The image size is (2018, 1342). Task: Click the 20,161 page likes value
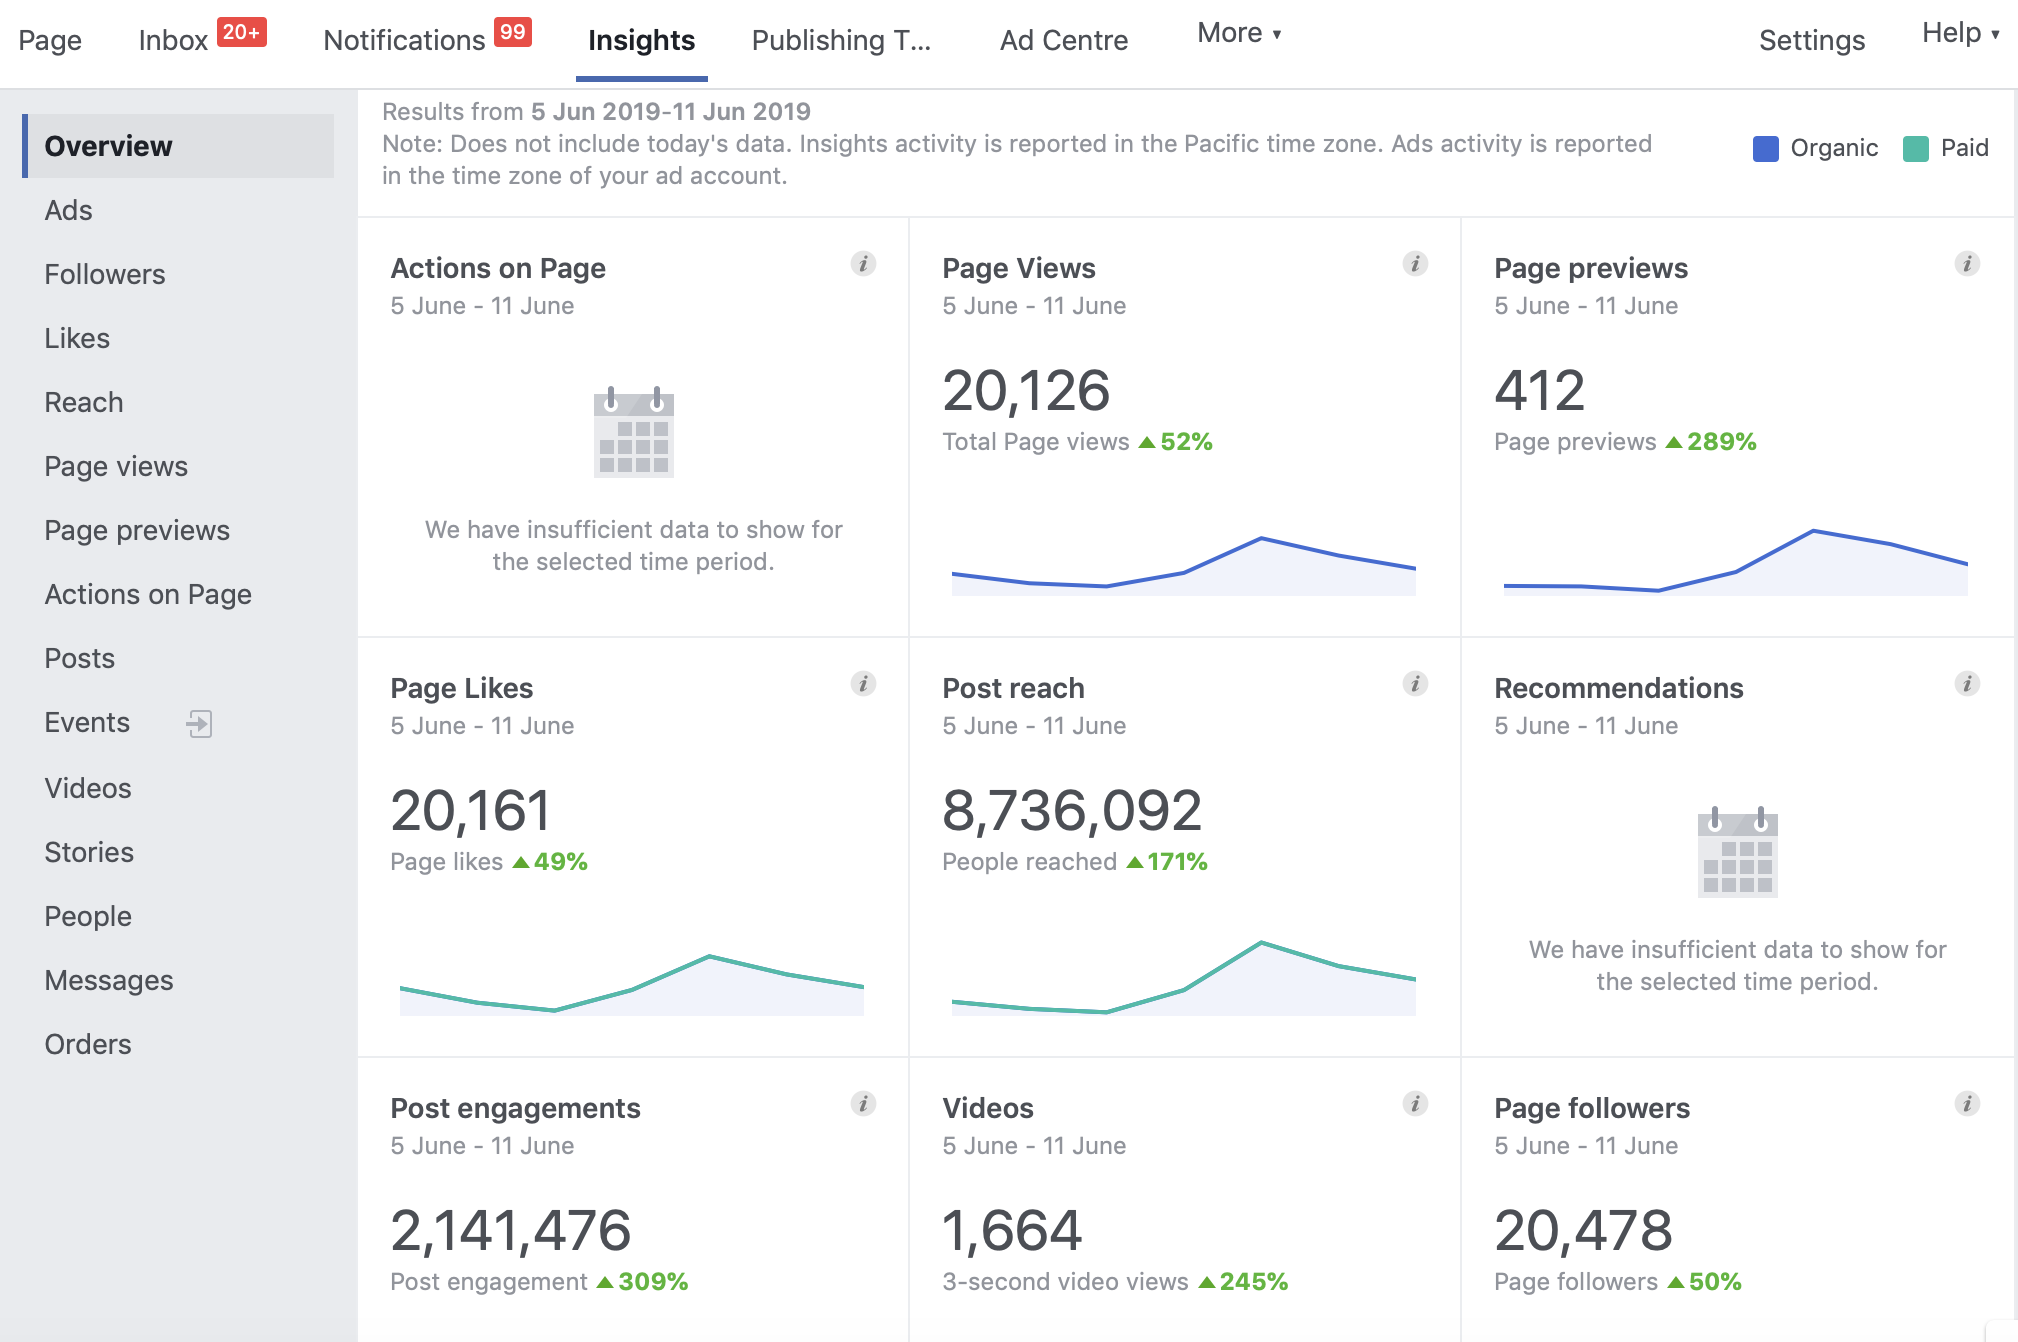470,810
